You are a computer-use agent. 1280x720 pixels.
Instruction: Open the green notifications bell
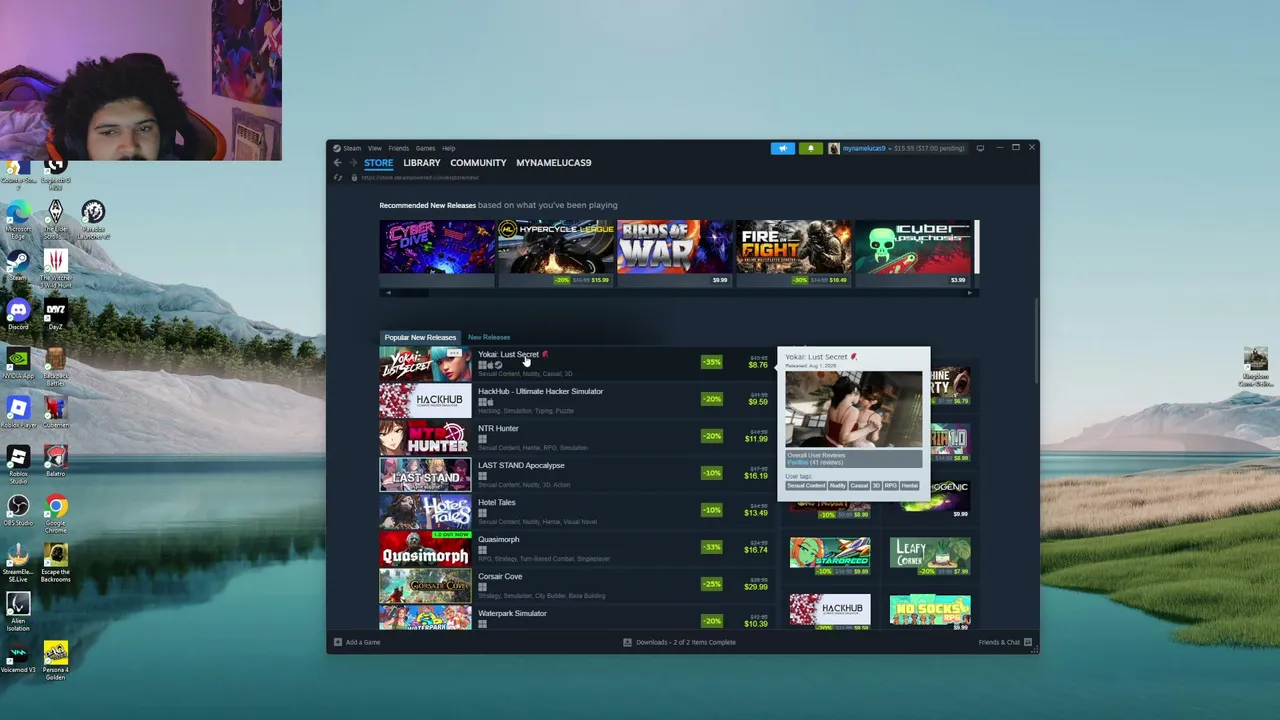(810, 148)
